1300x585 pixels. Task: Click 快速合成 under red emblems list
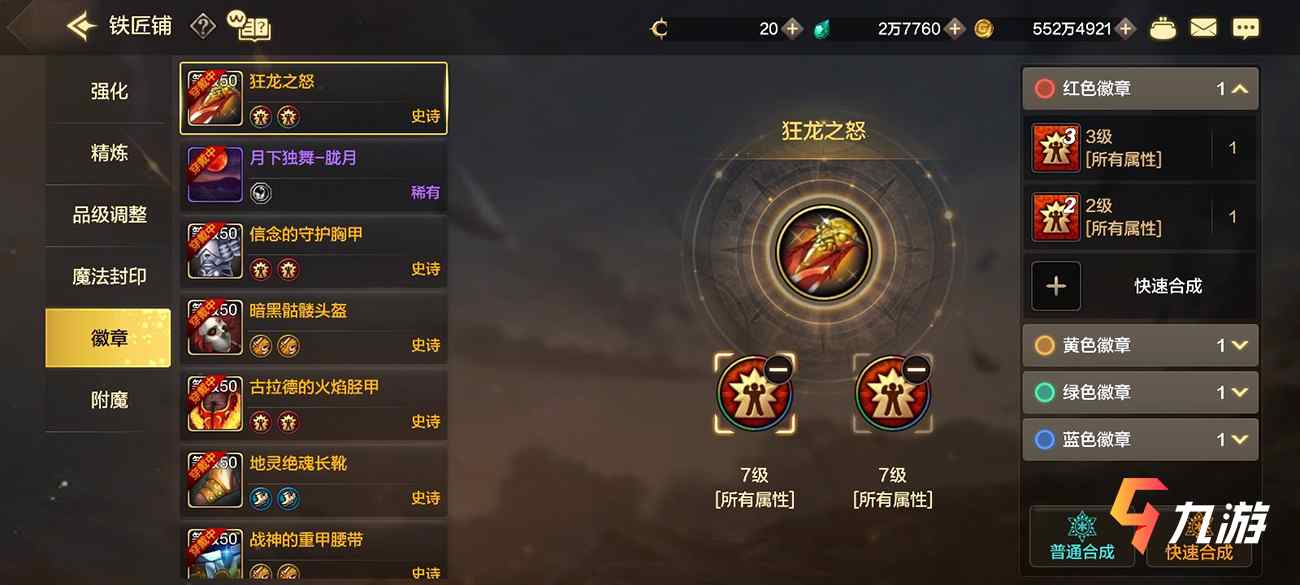(1140, 286)
